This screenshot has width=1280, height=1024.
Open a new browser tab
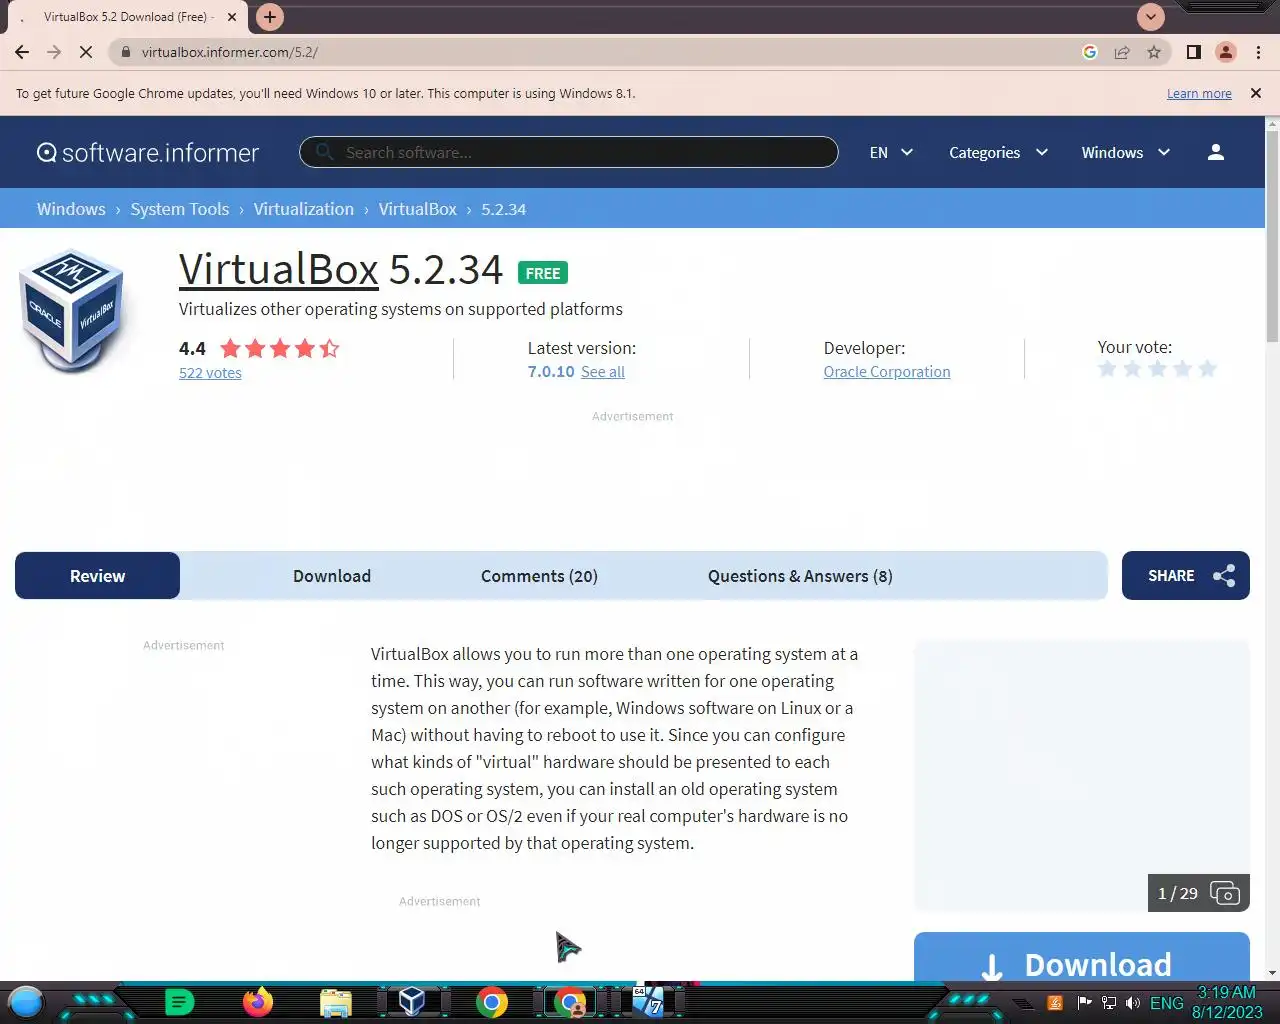coord(269,17)
